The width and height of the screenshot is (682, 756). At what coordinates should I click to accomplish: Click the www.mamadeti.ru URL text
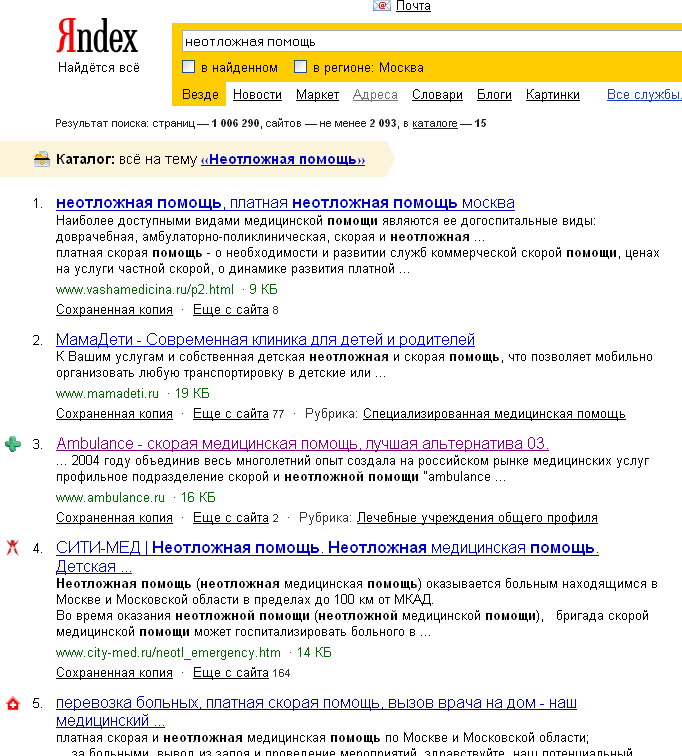[x=107, y=393]
